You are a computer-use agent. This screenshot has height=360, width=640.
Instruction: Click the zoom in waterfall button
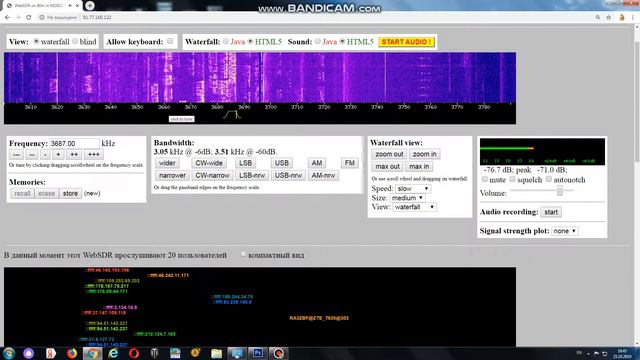click(x=424, y=154)
